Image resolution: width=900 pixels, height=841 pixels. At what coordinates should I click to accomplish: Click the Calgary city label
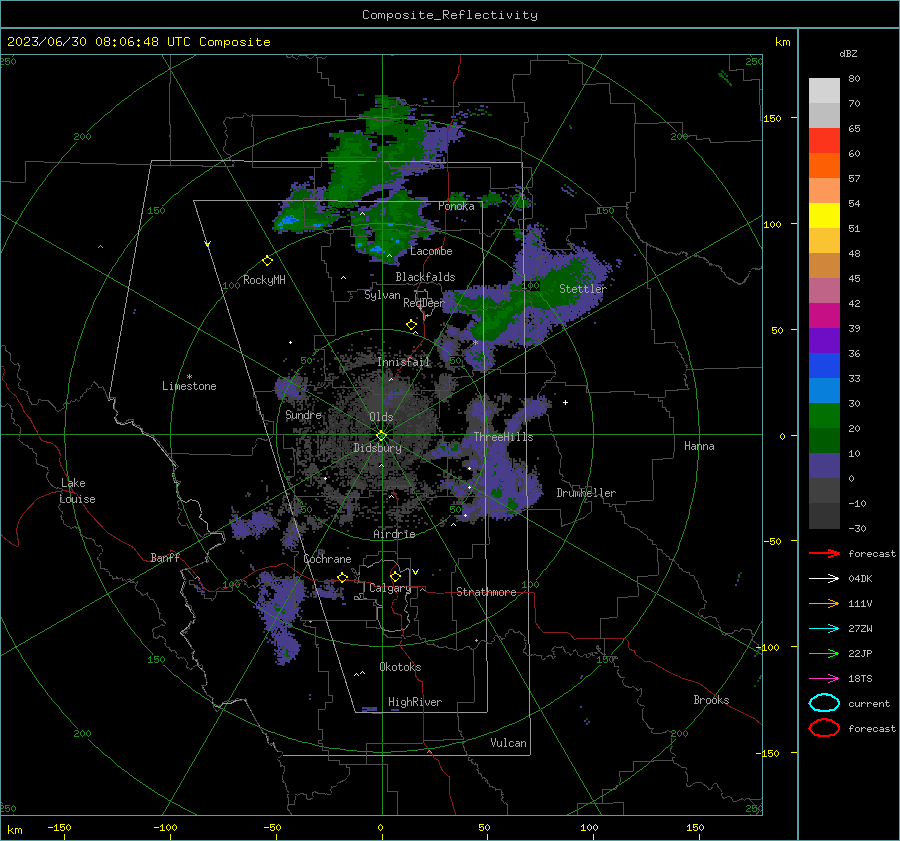tap(390, 588)
